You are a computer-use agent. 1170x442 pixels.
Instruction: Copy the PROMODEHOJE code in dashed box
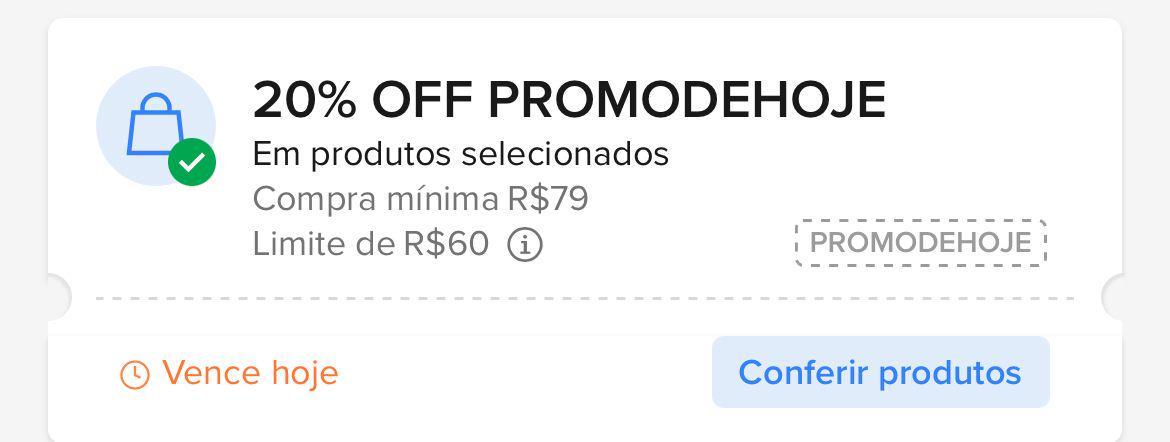[x=920, y=243]
